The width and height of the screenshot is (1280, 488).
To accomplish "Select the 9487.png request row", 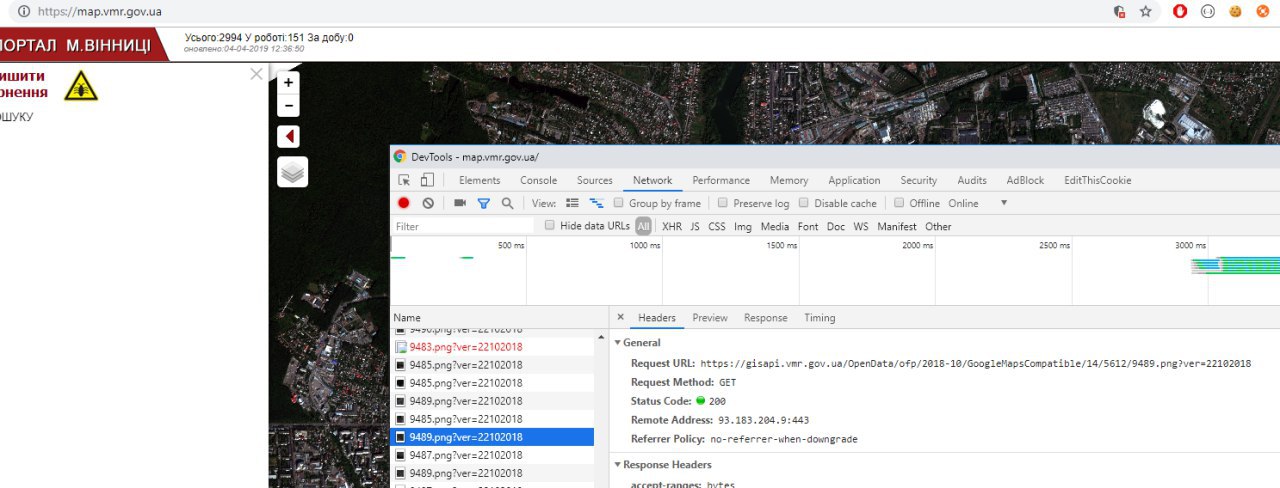I will point(492,455).
